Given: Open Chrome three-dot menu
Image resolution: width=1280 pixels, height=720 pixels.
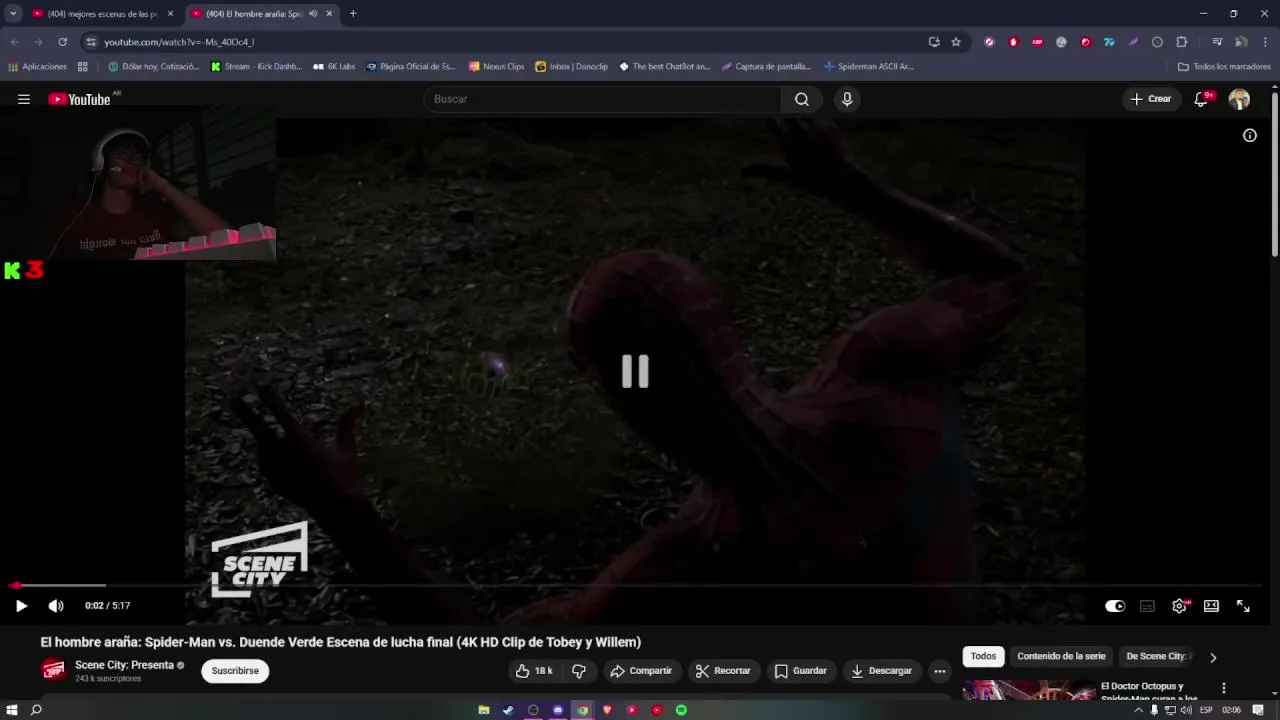Looking at the screenshot, I should (1266, 42).
